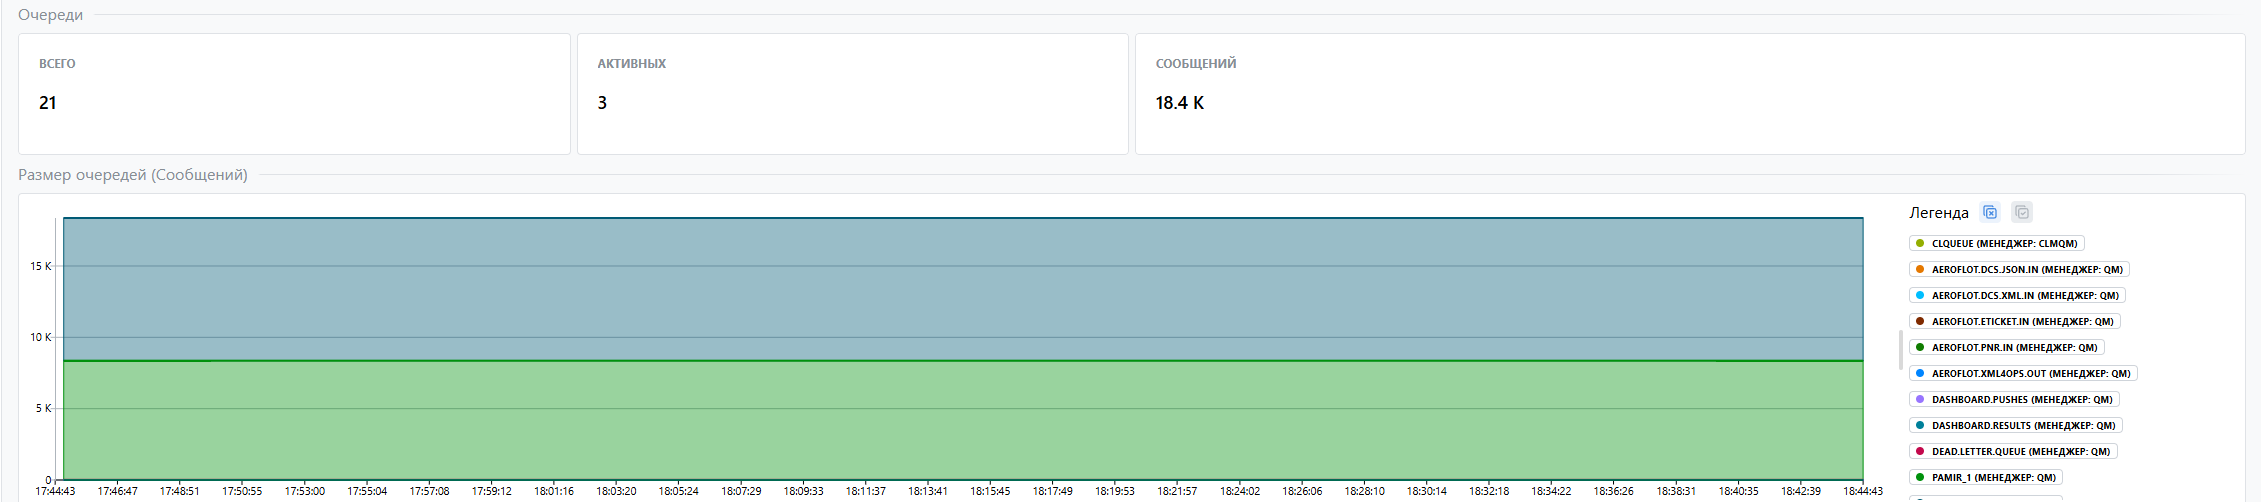This screenshot has width=2261, height=502.
Task: Select the СООБЩЕНИЙ 18.4 K card
Action: tap(1689, 94)
